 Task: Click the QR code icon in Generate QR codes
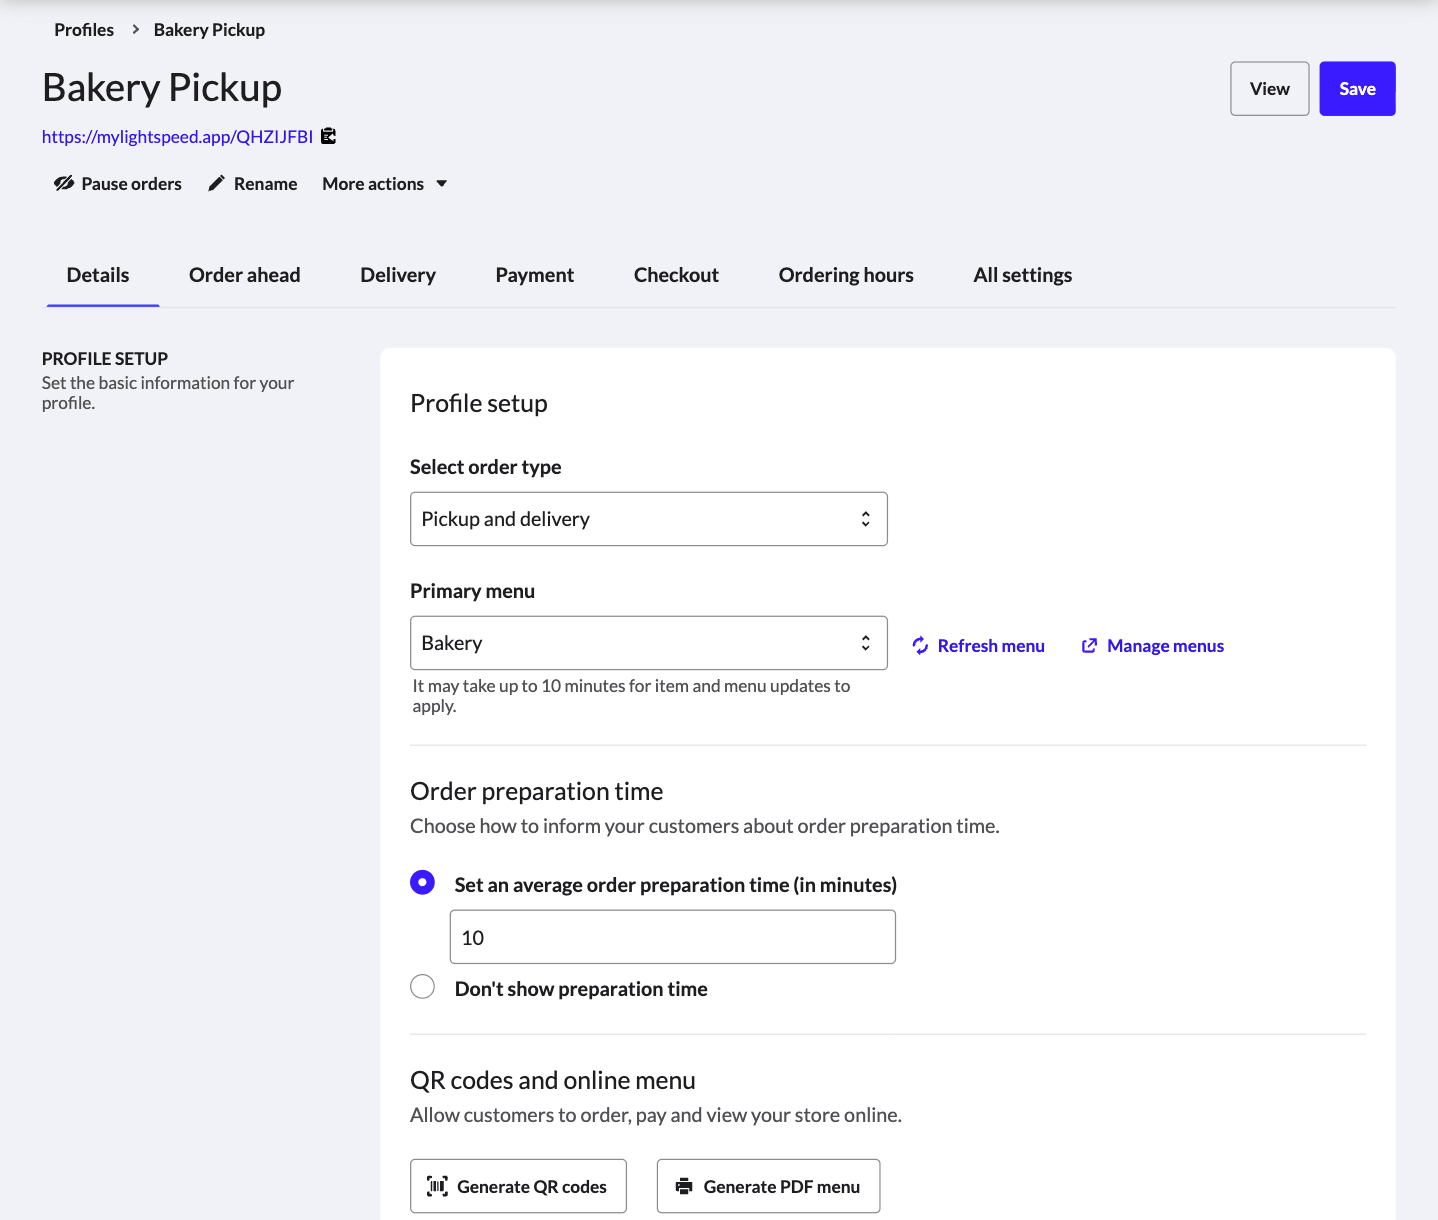click(437, 1186)
